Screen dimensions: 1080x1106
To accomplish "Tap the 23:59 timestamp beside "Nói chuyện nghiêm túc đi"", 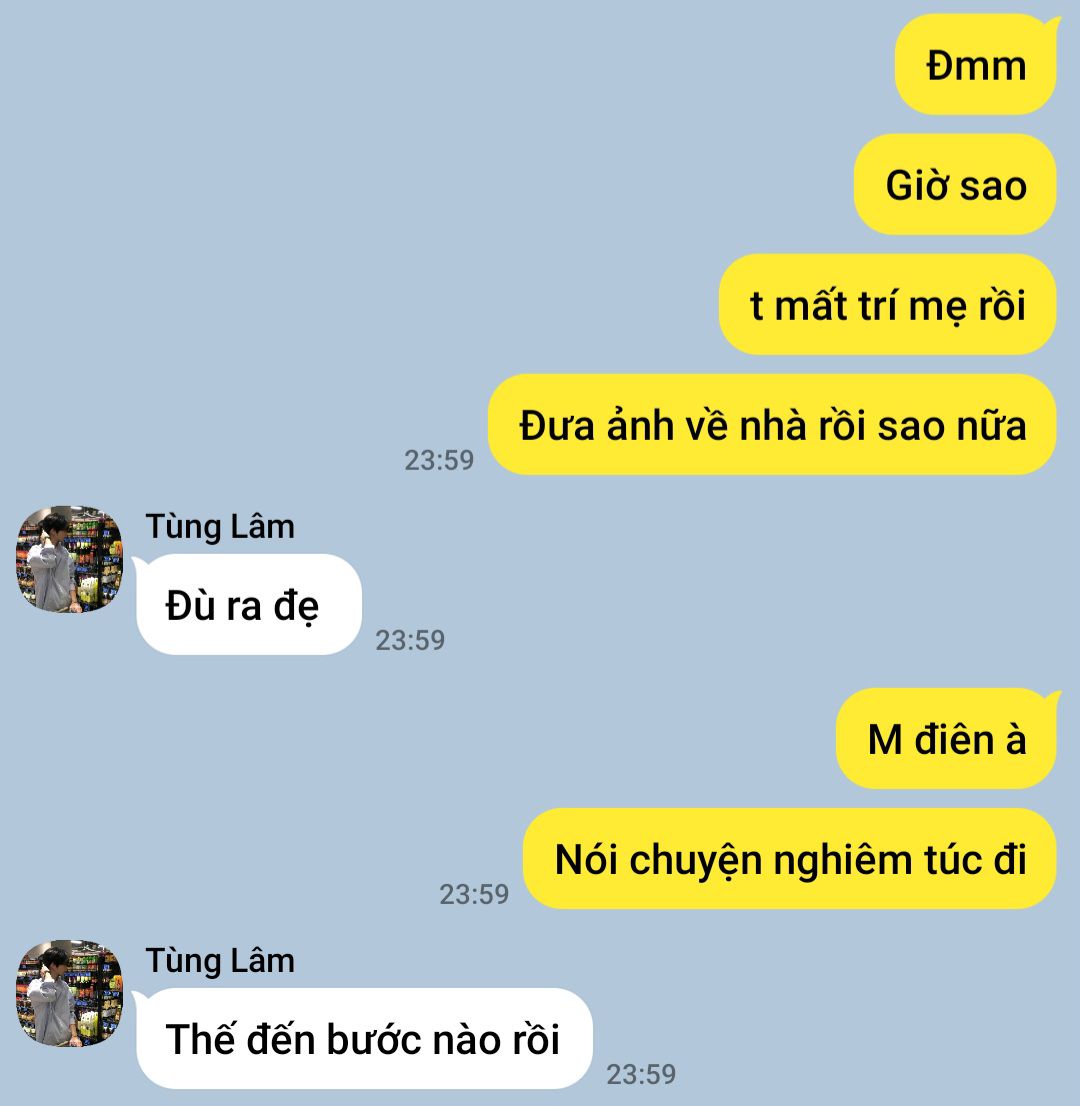I will (474, 894).
